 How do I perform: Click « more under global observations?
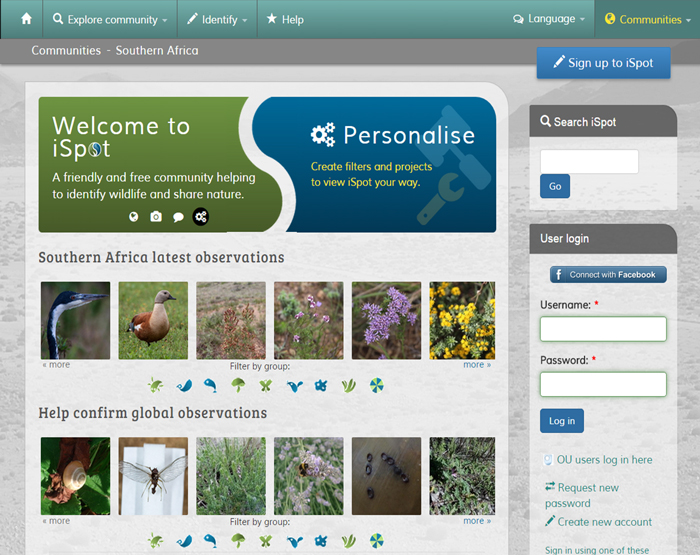tap(56, 521)
